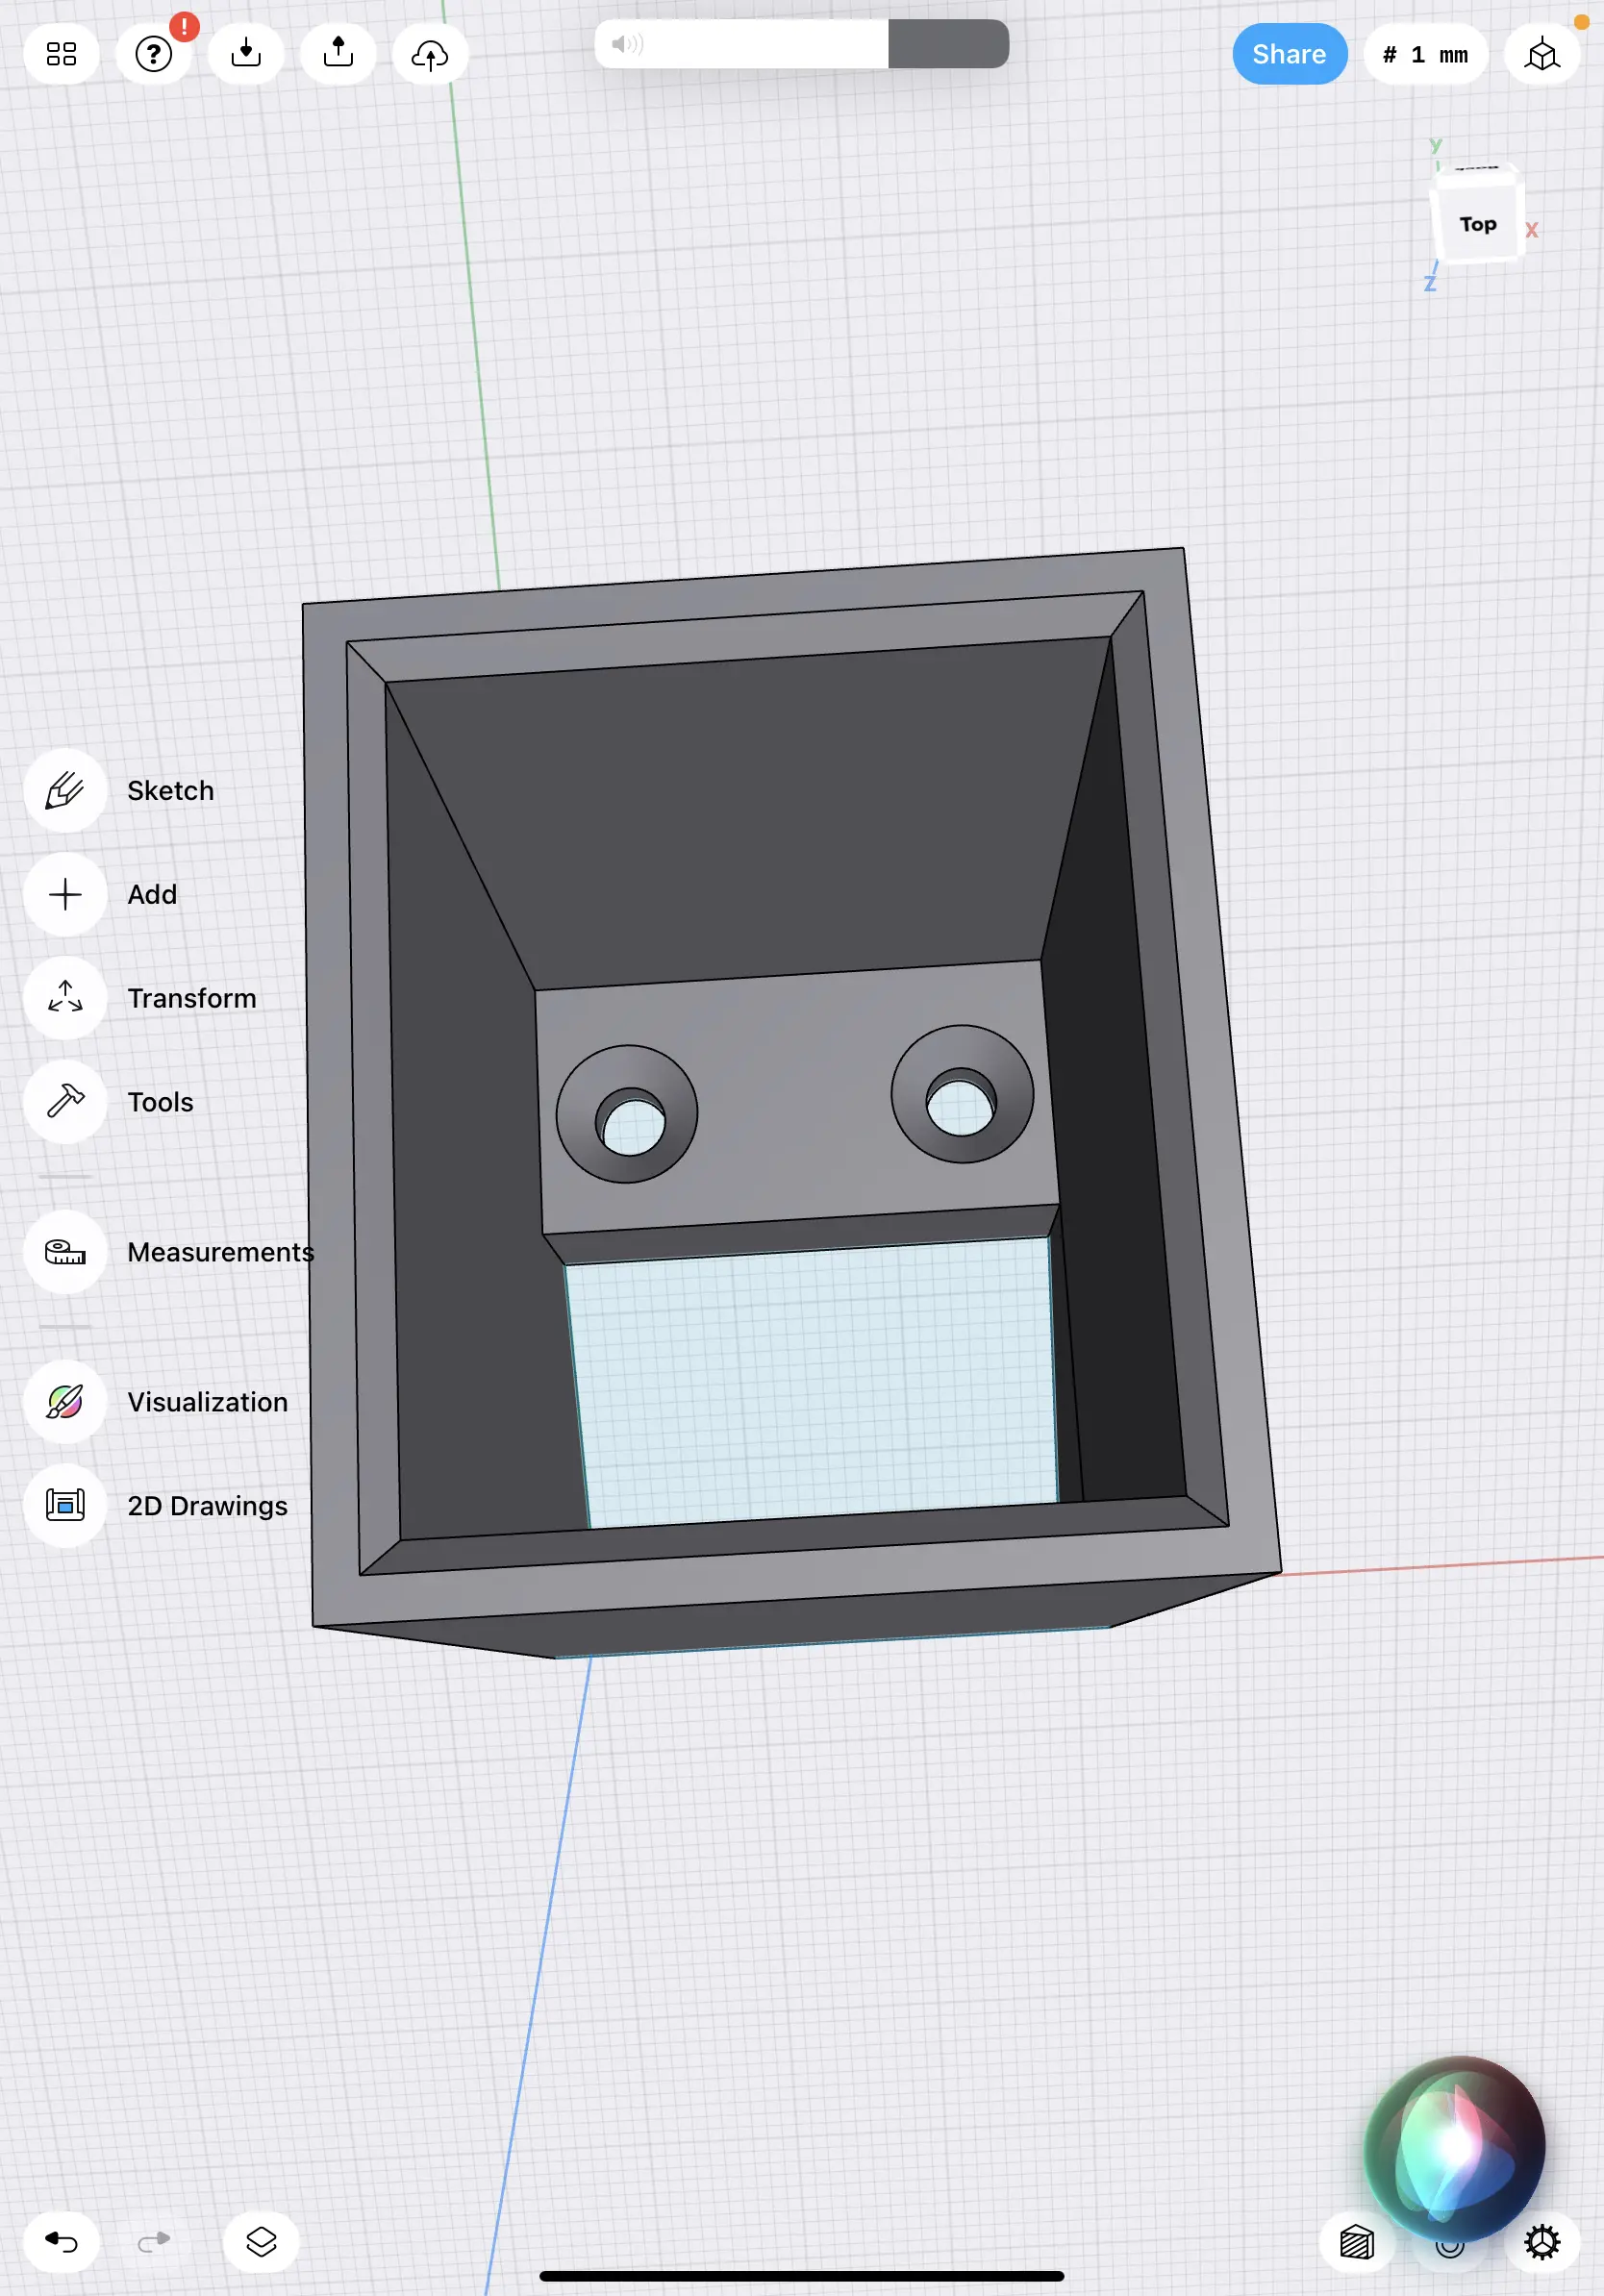Tap the export icon
1604x2296 pixels.
coord(338,54)
